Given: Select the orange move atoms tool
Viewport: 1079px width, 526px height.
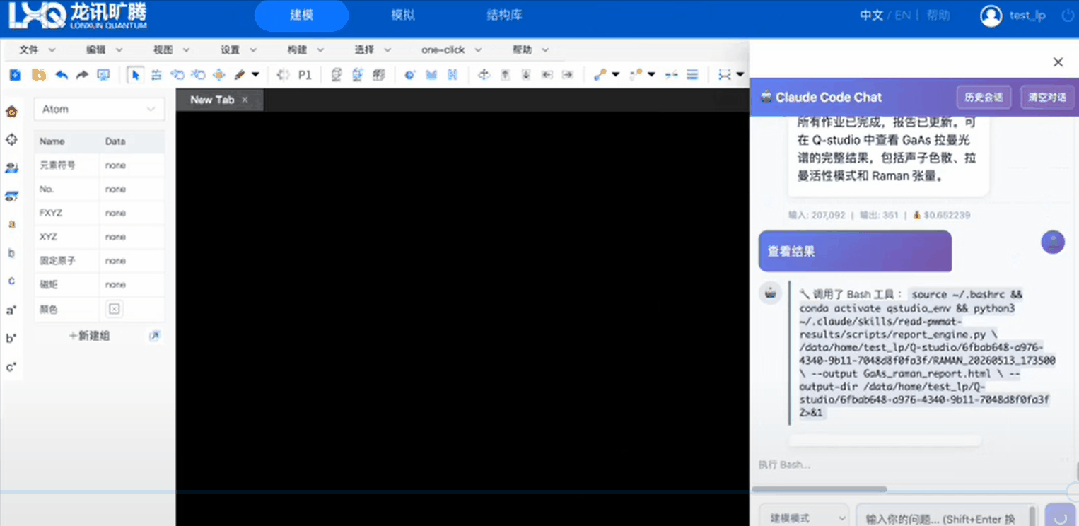Looking at the screenshot, I should 219,74.
